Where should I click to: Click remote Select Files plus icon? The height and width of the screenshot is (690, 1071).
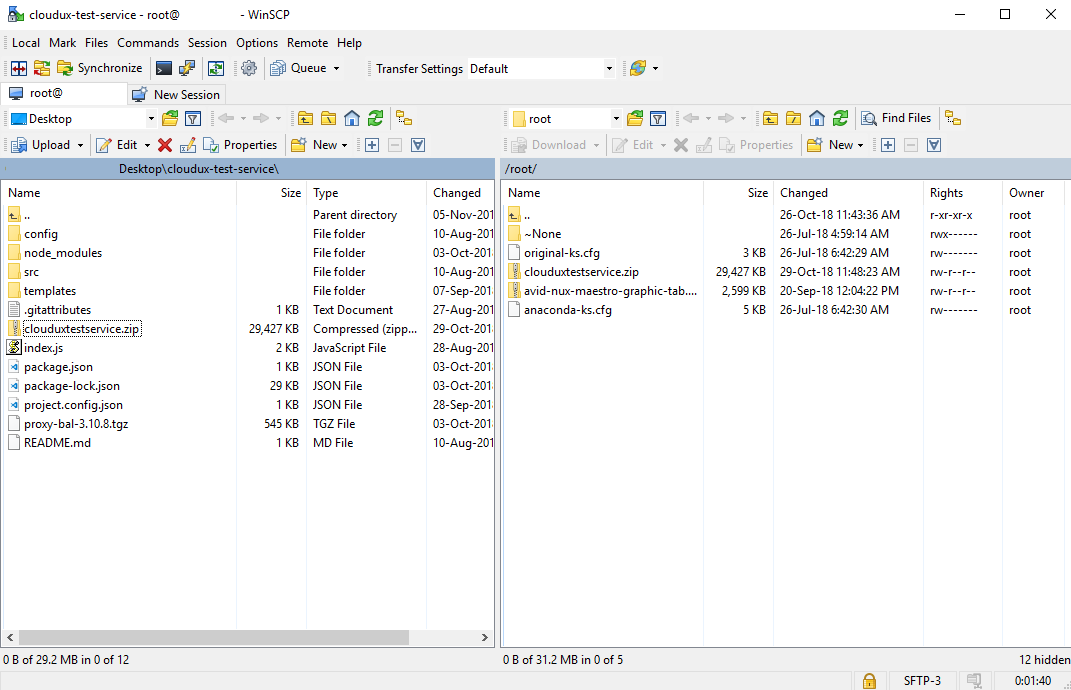(888, 145)
